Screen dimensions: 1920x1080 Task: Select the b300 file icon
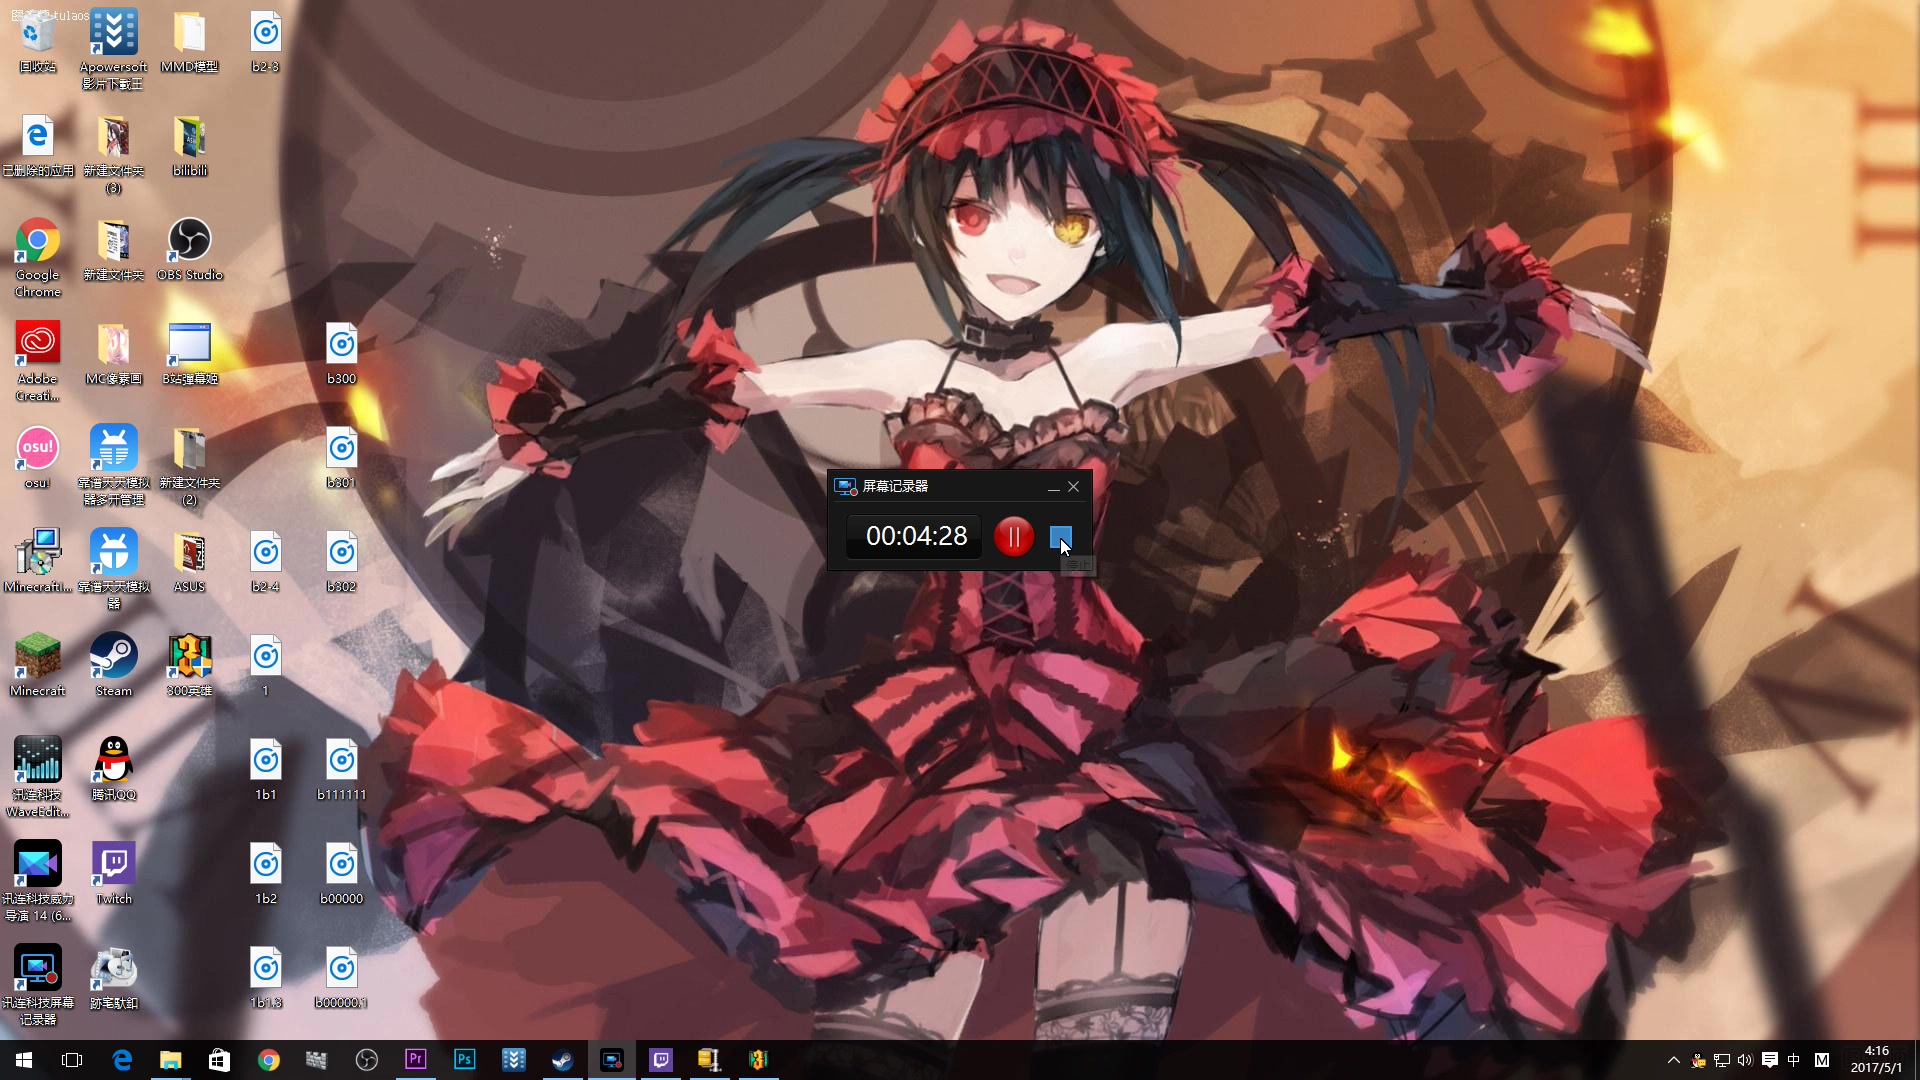[x=341, y=345]
